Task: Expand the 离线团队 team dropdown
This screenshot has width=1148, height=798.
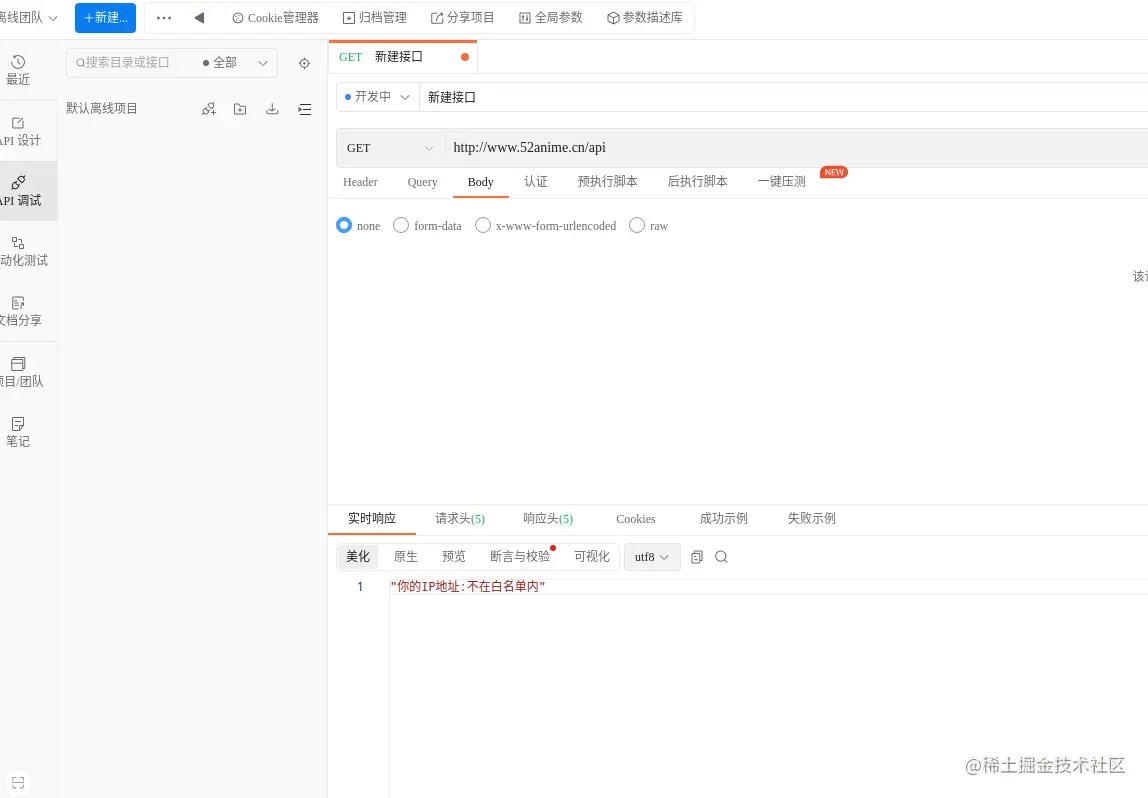Action: coord(28,18)
